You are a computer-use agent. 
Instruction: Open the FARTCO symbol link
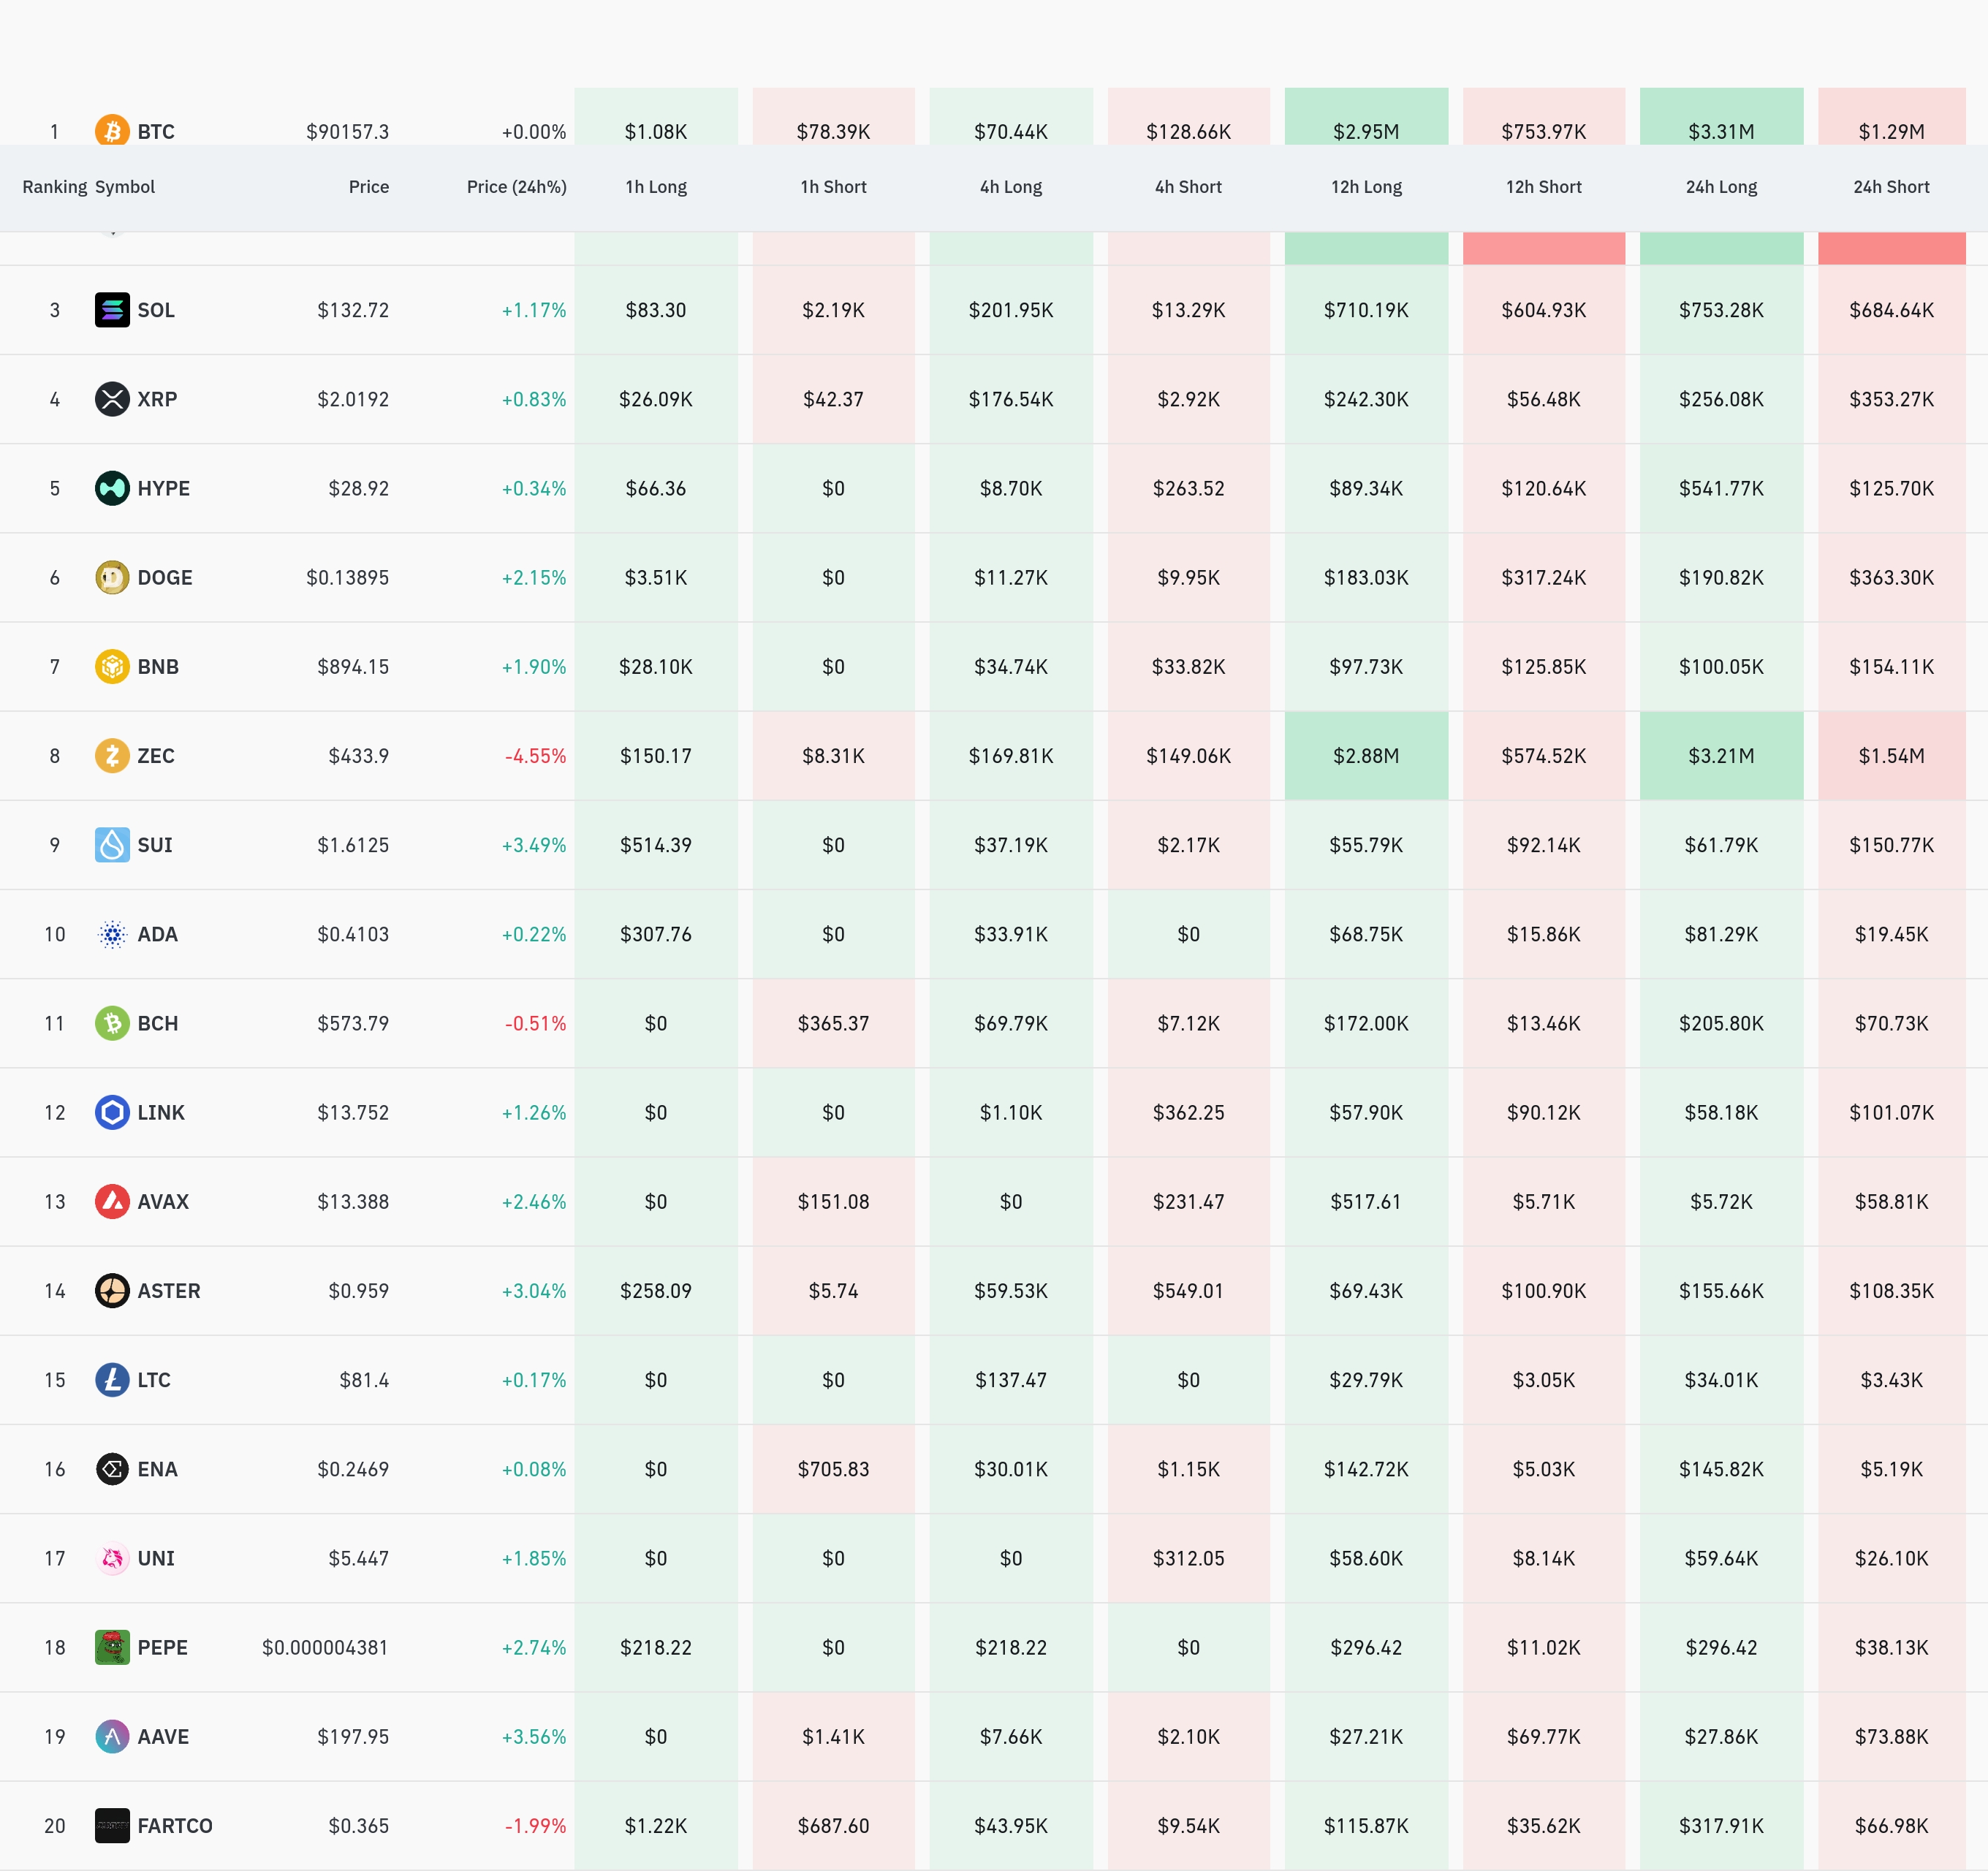pos(175,1825)
